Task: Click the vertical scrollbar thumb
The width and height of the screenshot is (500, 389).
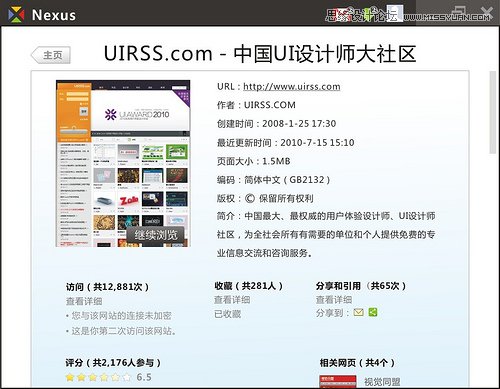Action: tap(493, 112)
